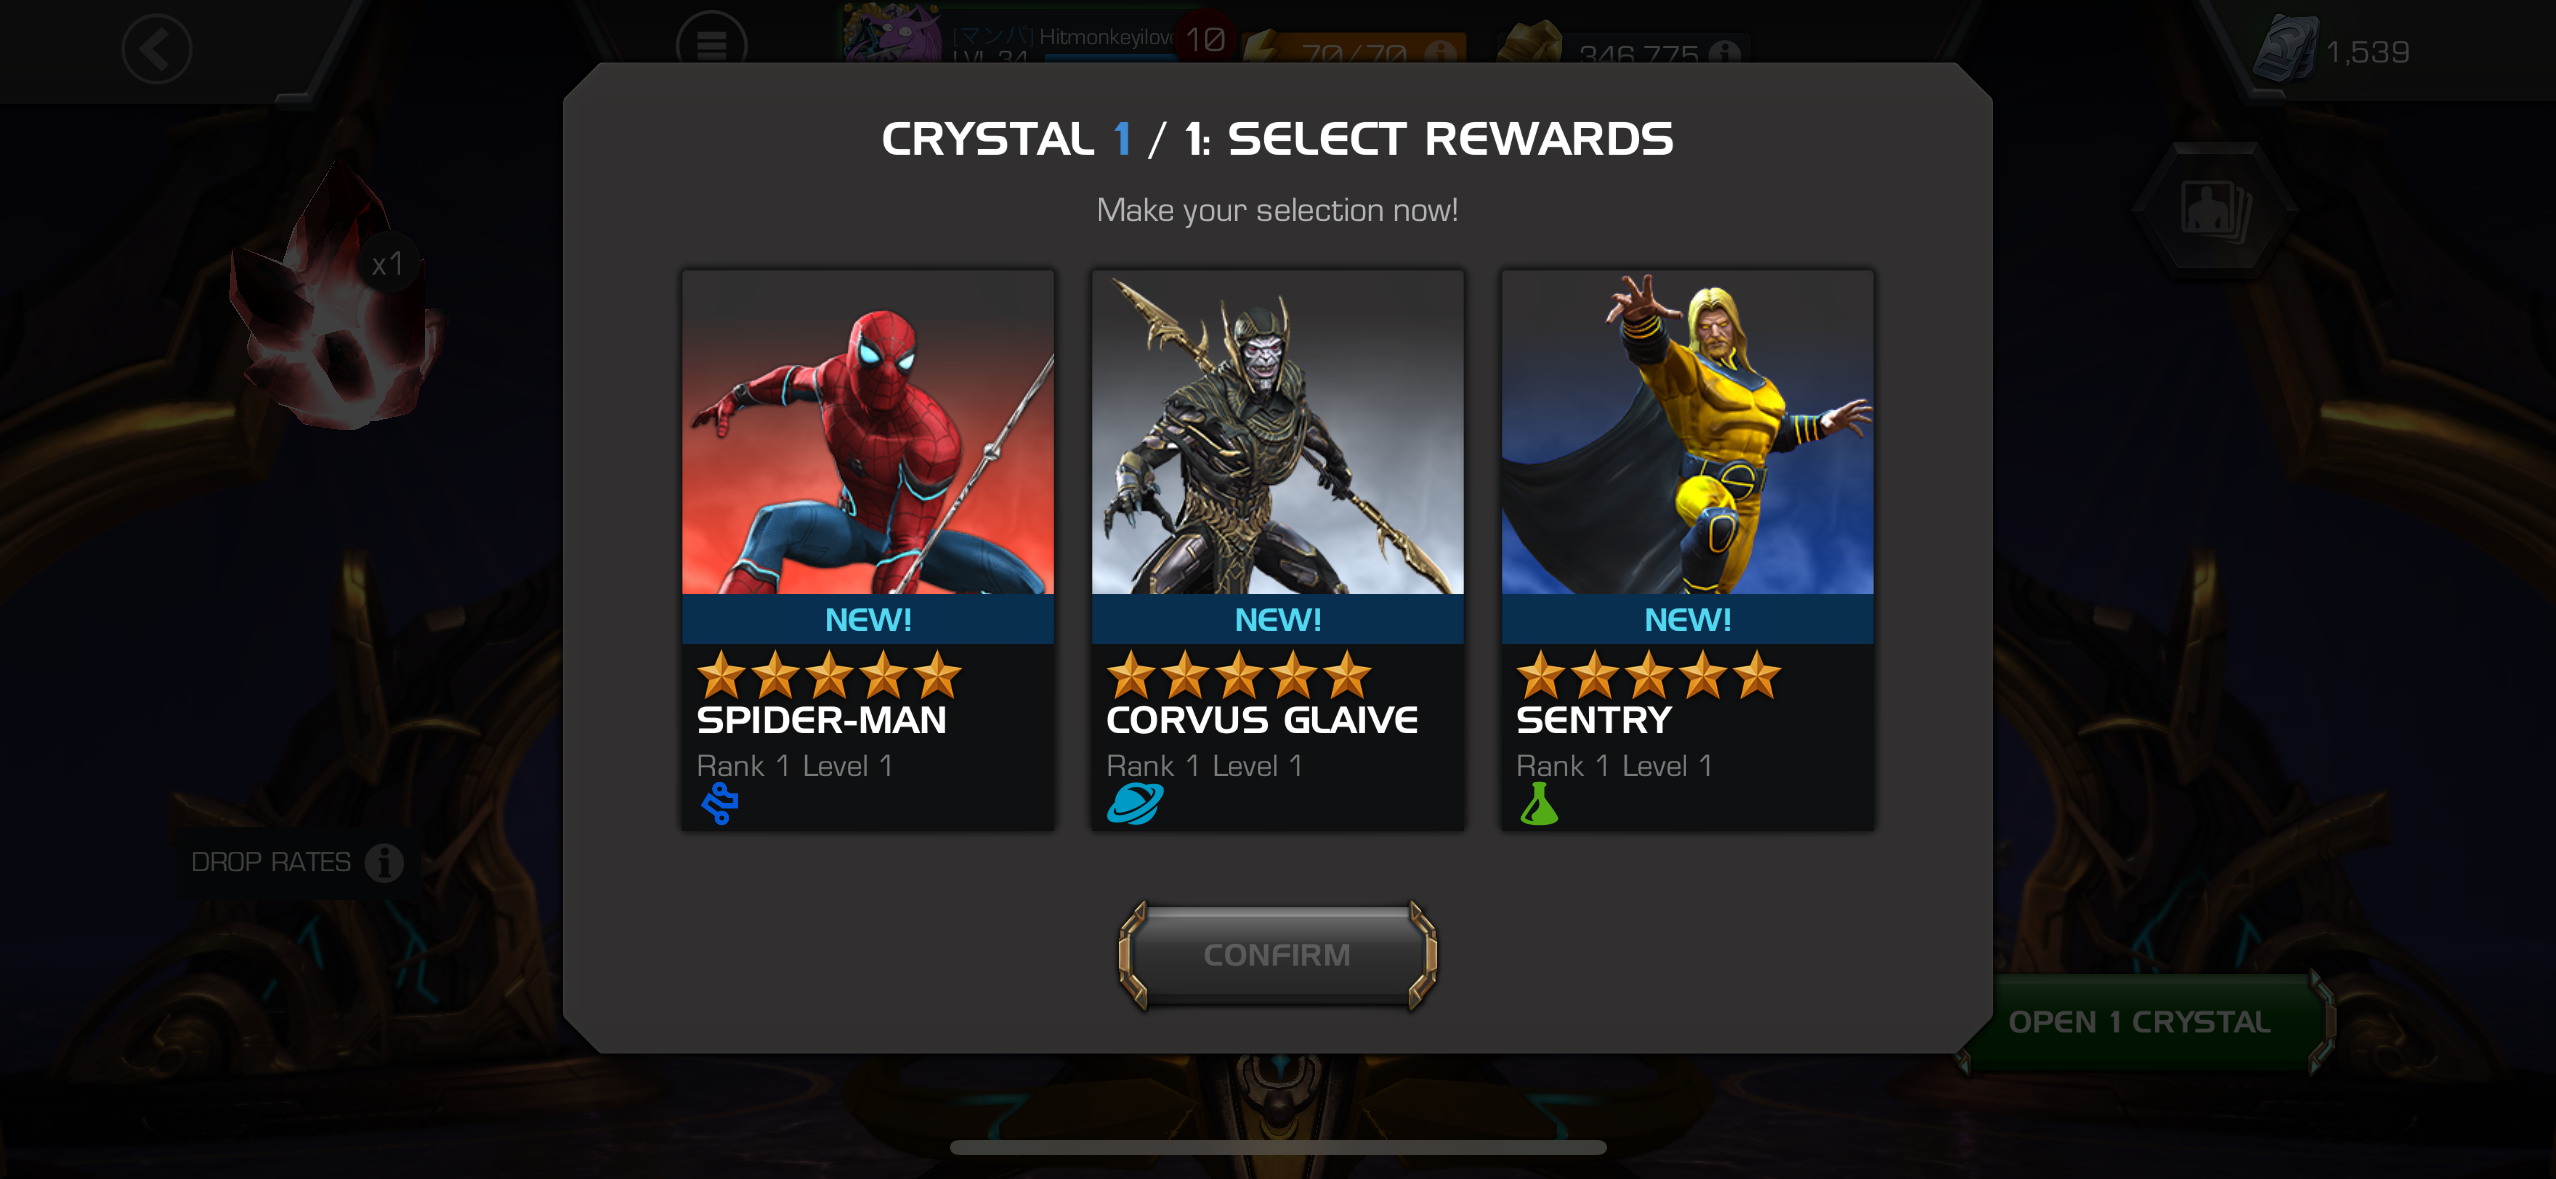Click the Spider-Man Tech class icon
The height and width of the screenshot is (1179, 2556).
pos(720,804)
